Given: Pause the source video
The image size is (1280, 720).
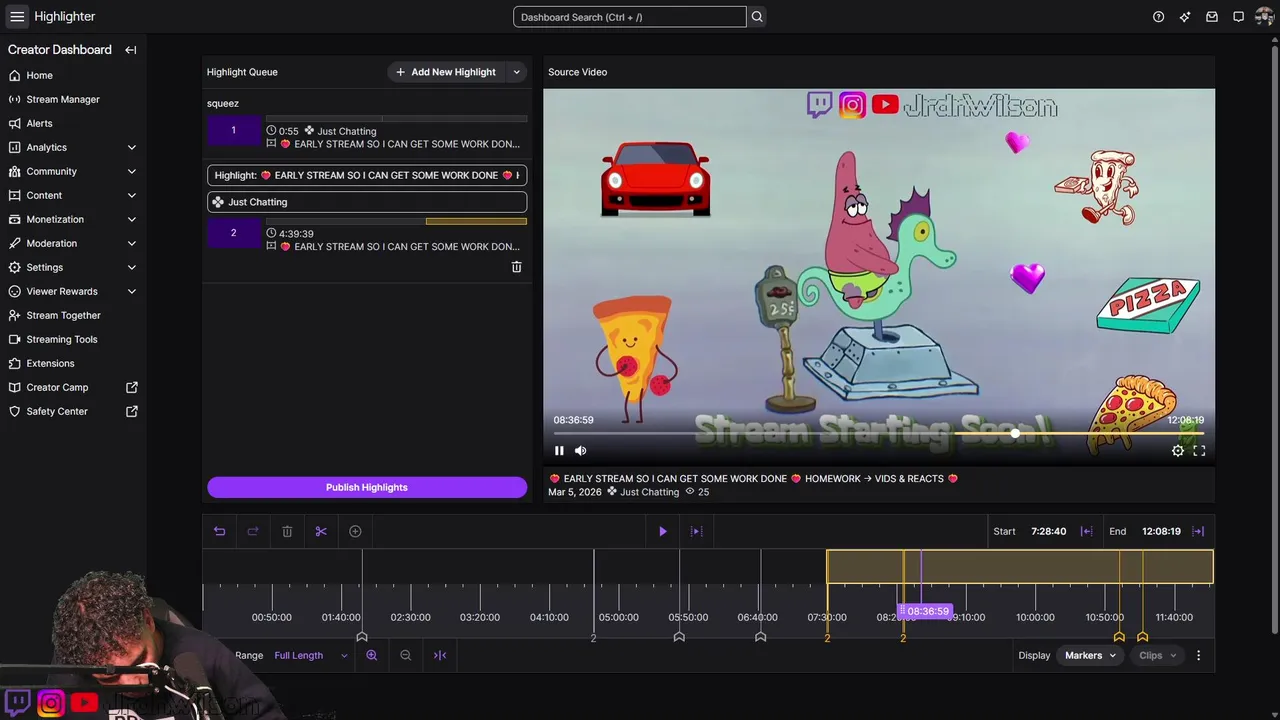Looking at the screenshot, I should [x=559, y=451].
